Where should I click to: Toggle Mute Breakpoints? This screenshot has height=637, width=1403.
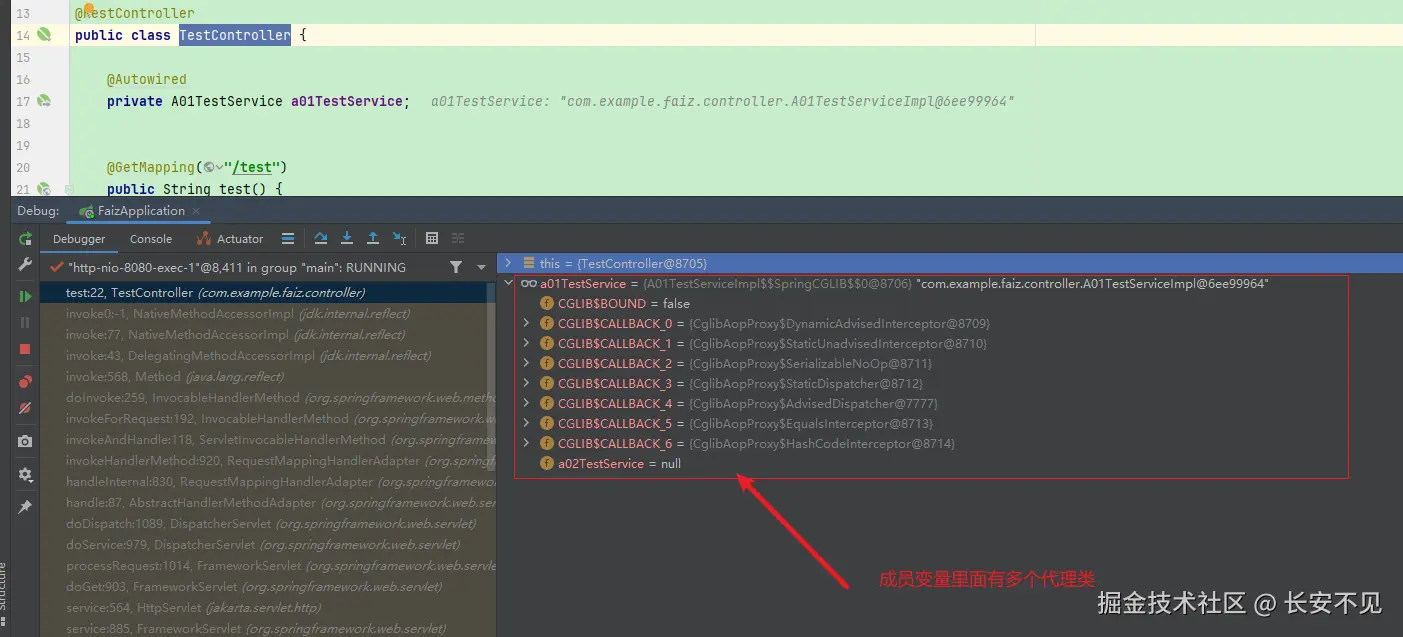click(x=25, y=408)
